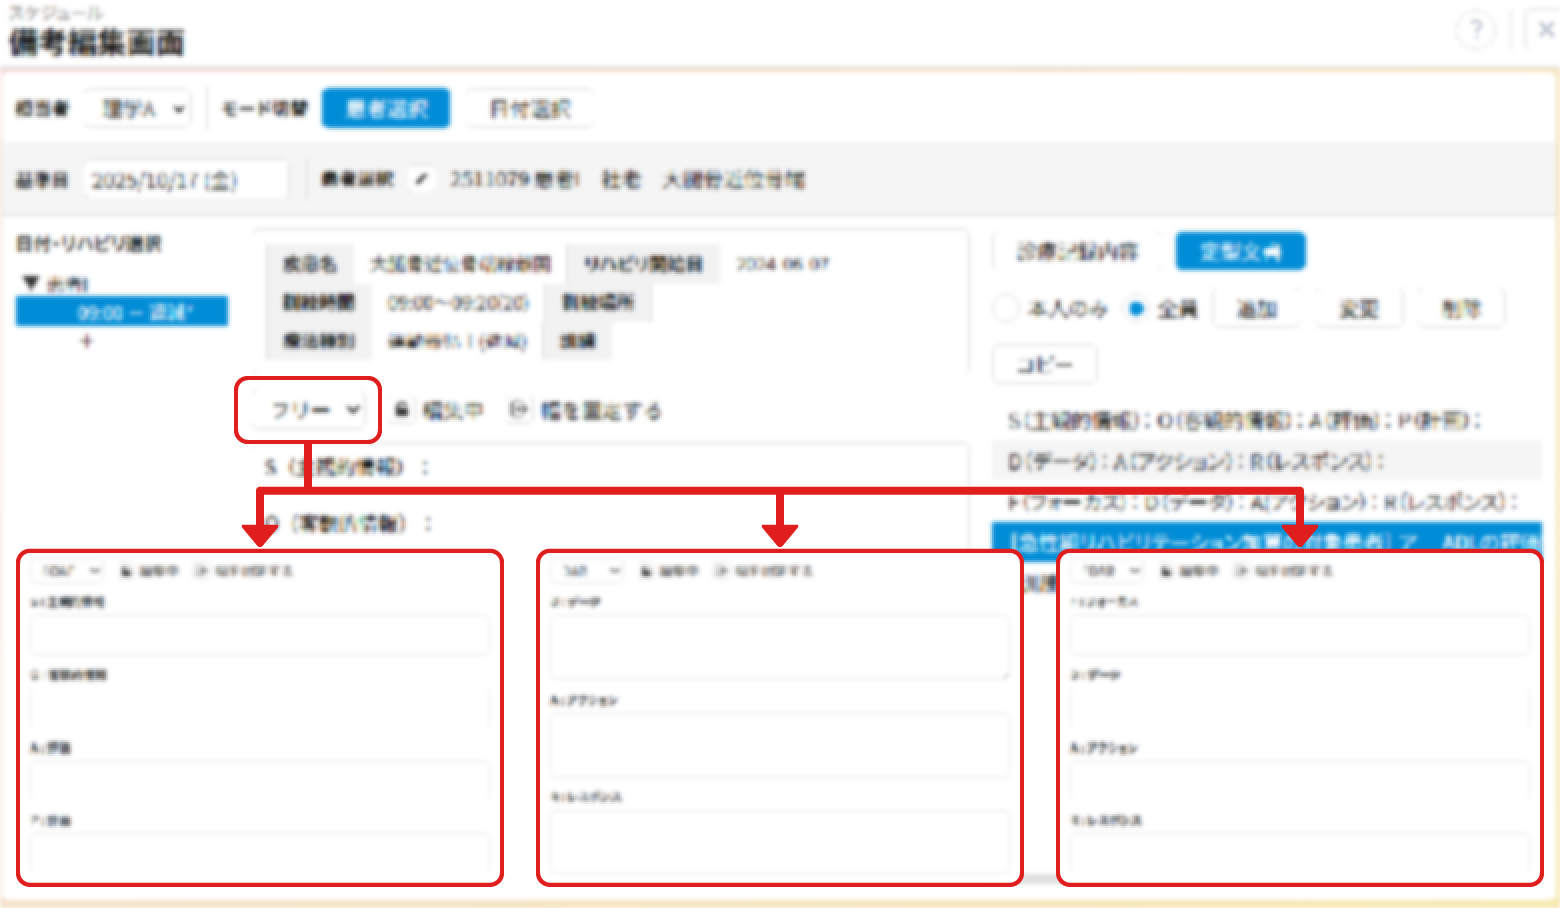This screenshot has height=908, width=1560.
Task: Switch to 日付選択 mode
Action: point(530,109)
